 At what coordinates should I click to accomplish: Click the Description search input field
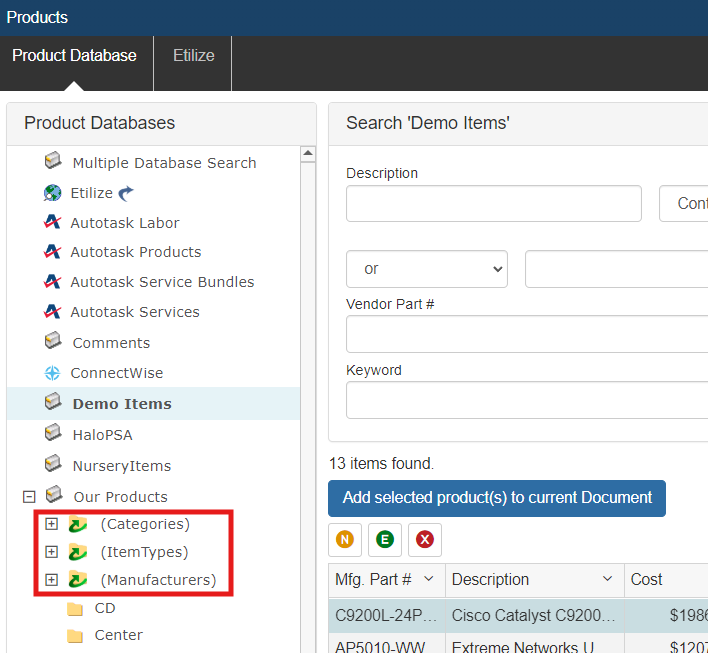point(494,204)
